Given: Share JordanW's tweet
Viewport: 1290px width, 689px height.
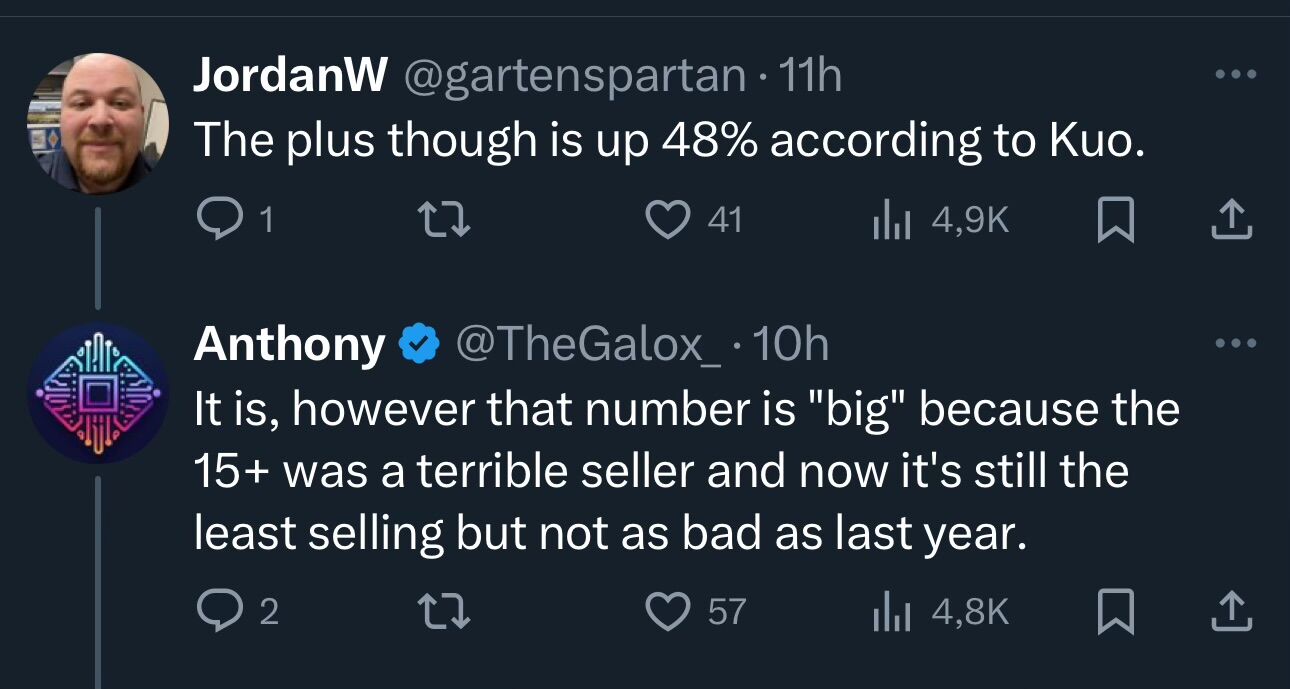Looking at the screenshot, I should [x=1231, y=219].
